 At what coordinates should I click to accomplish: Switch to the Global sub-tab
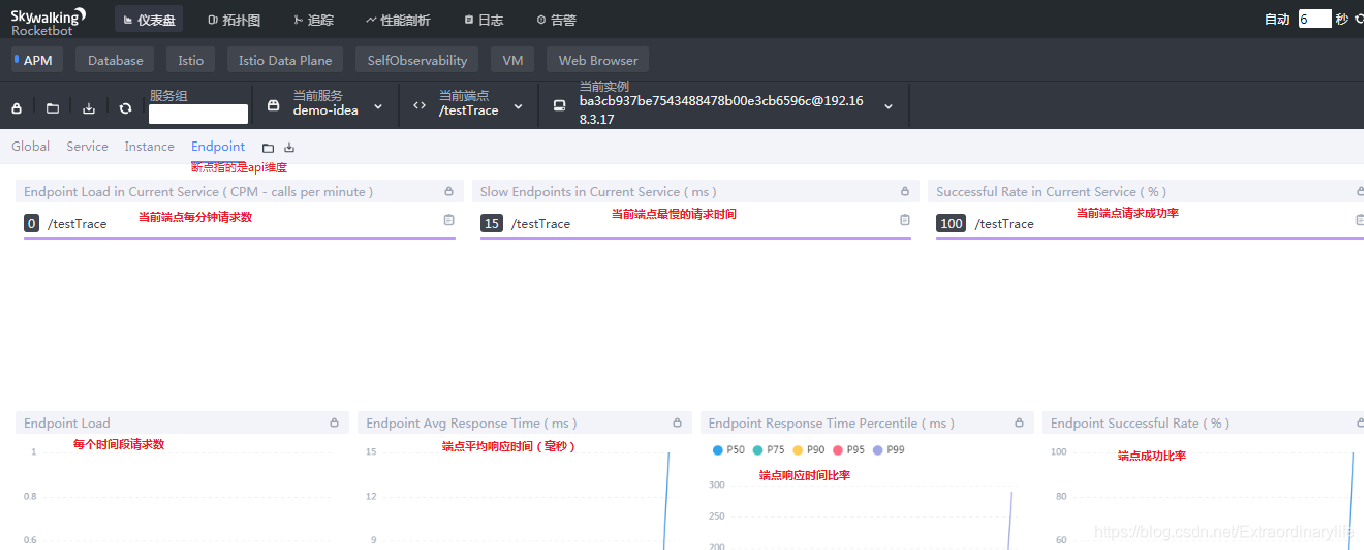31,146
